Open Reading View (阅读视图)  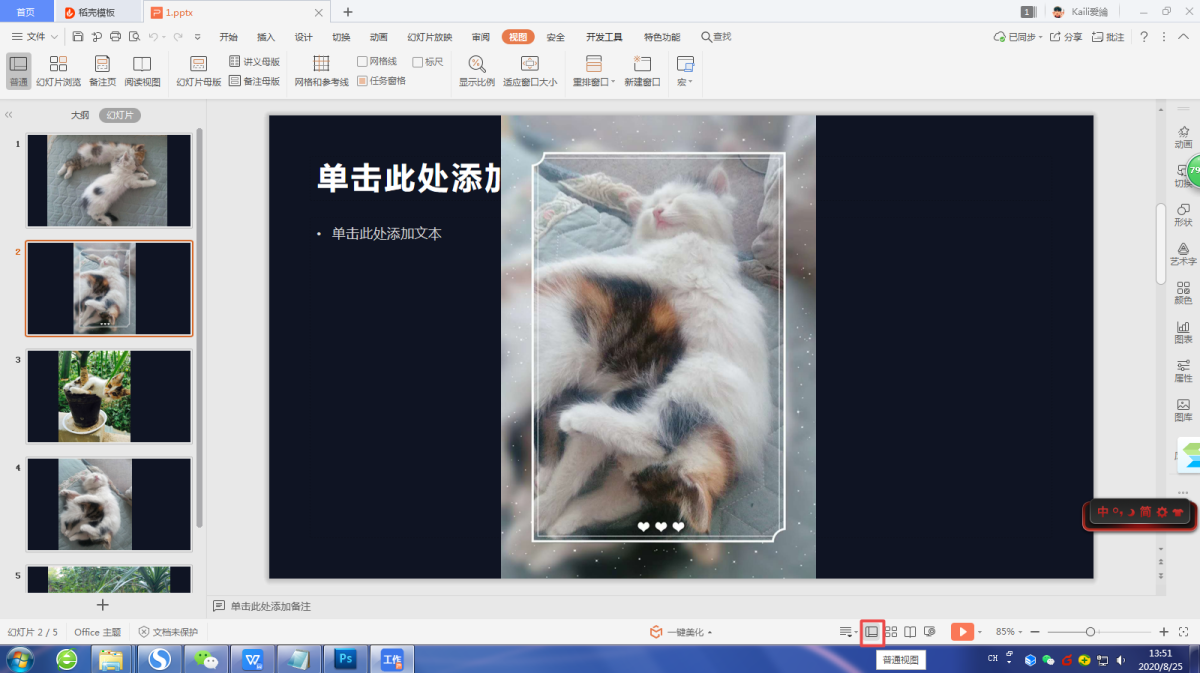[143, 70]
